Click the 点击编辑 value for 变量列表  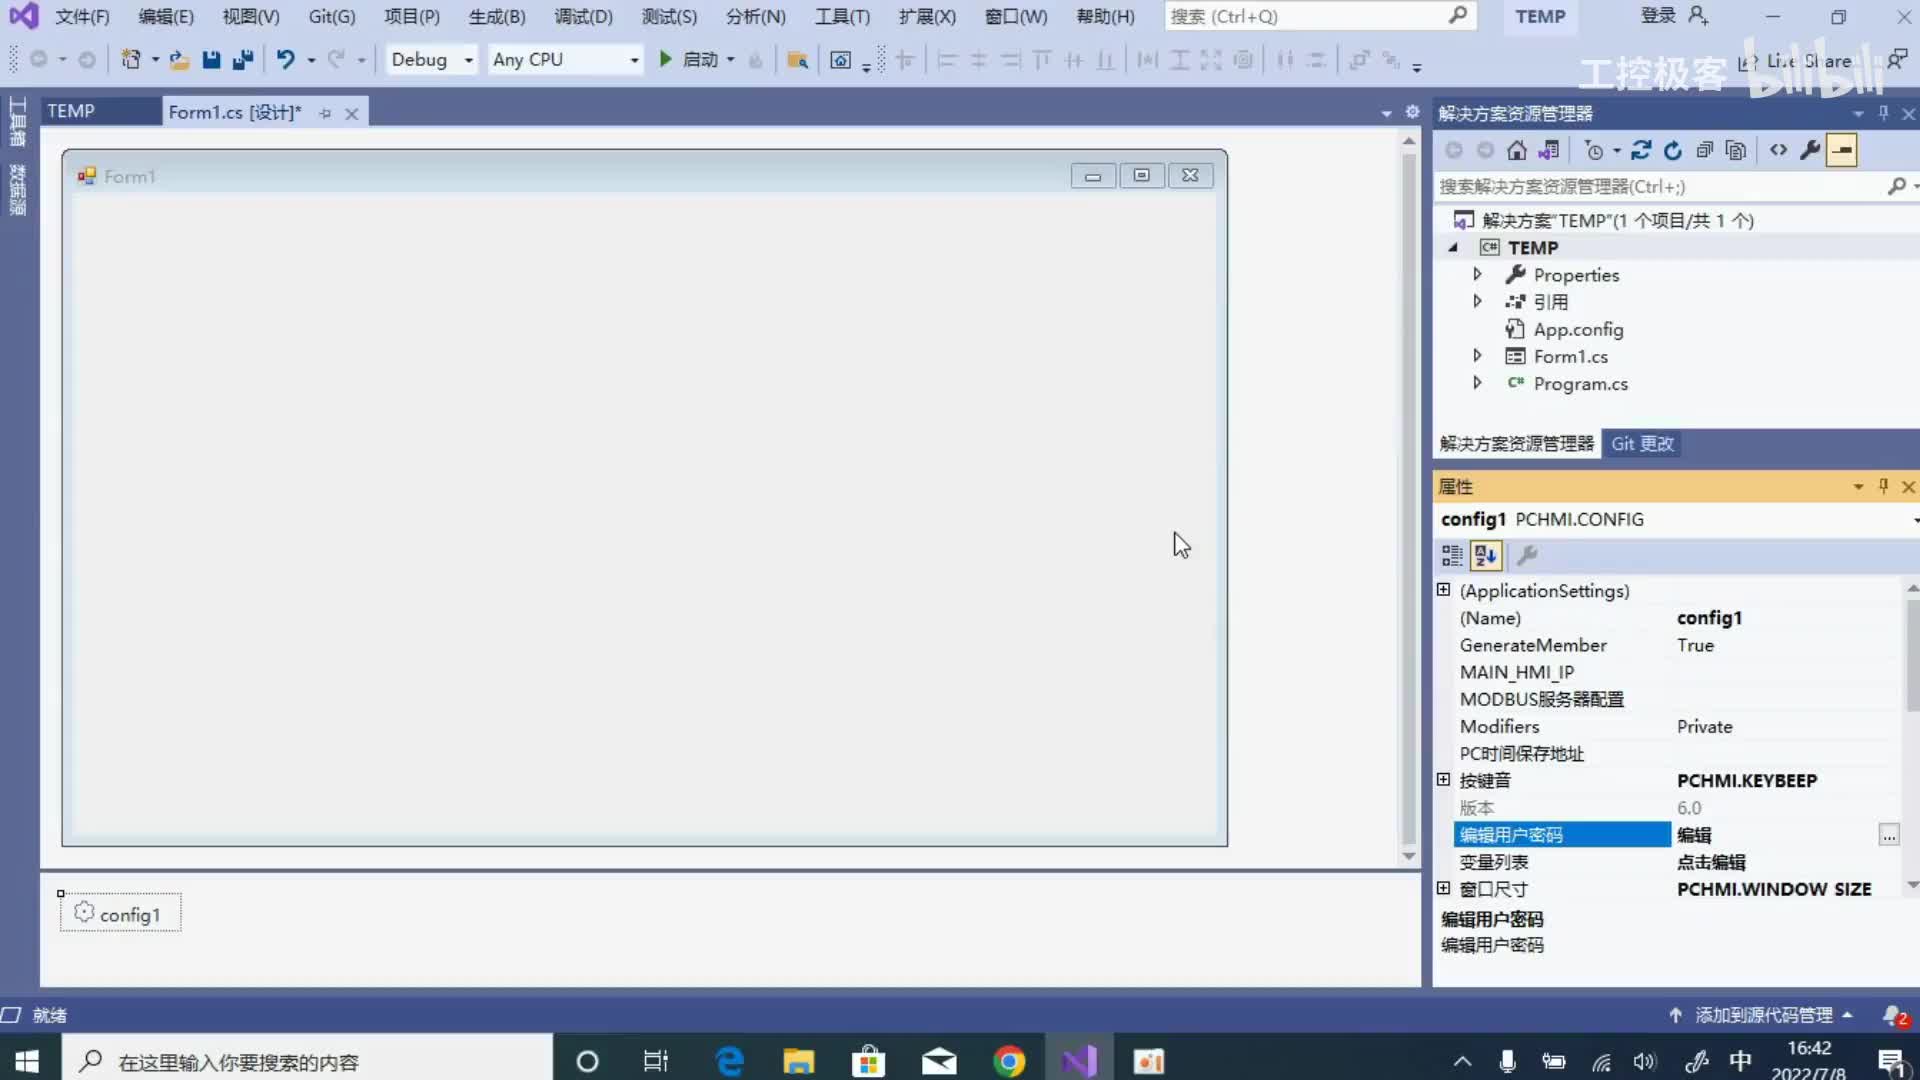(1711, 862)
